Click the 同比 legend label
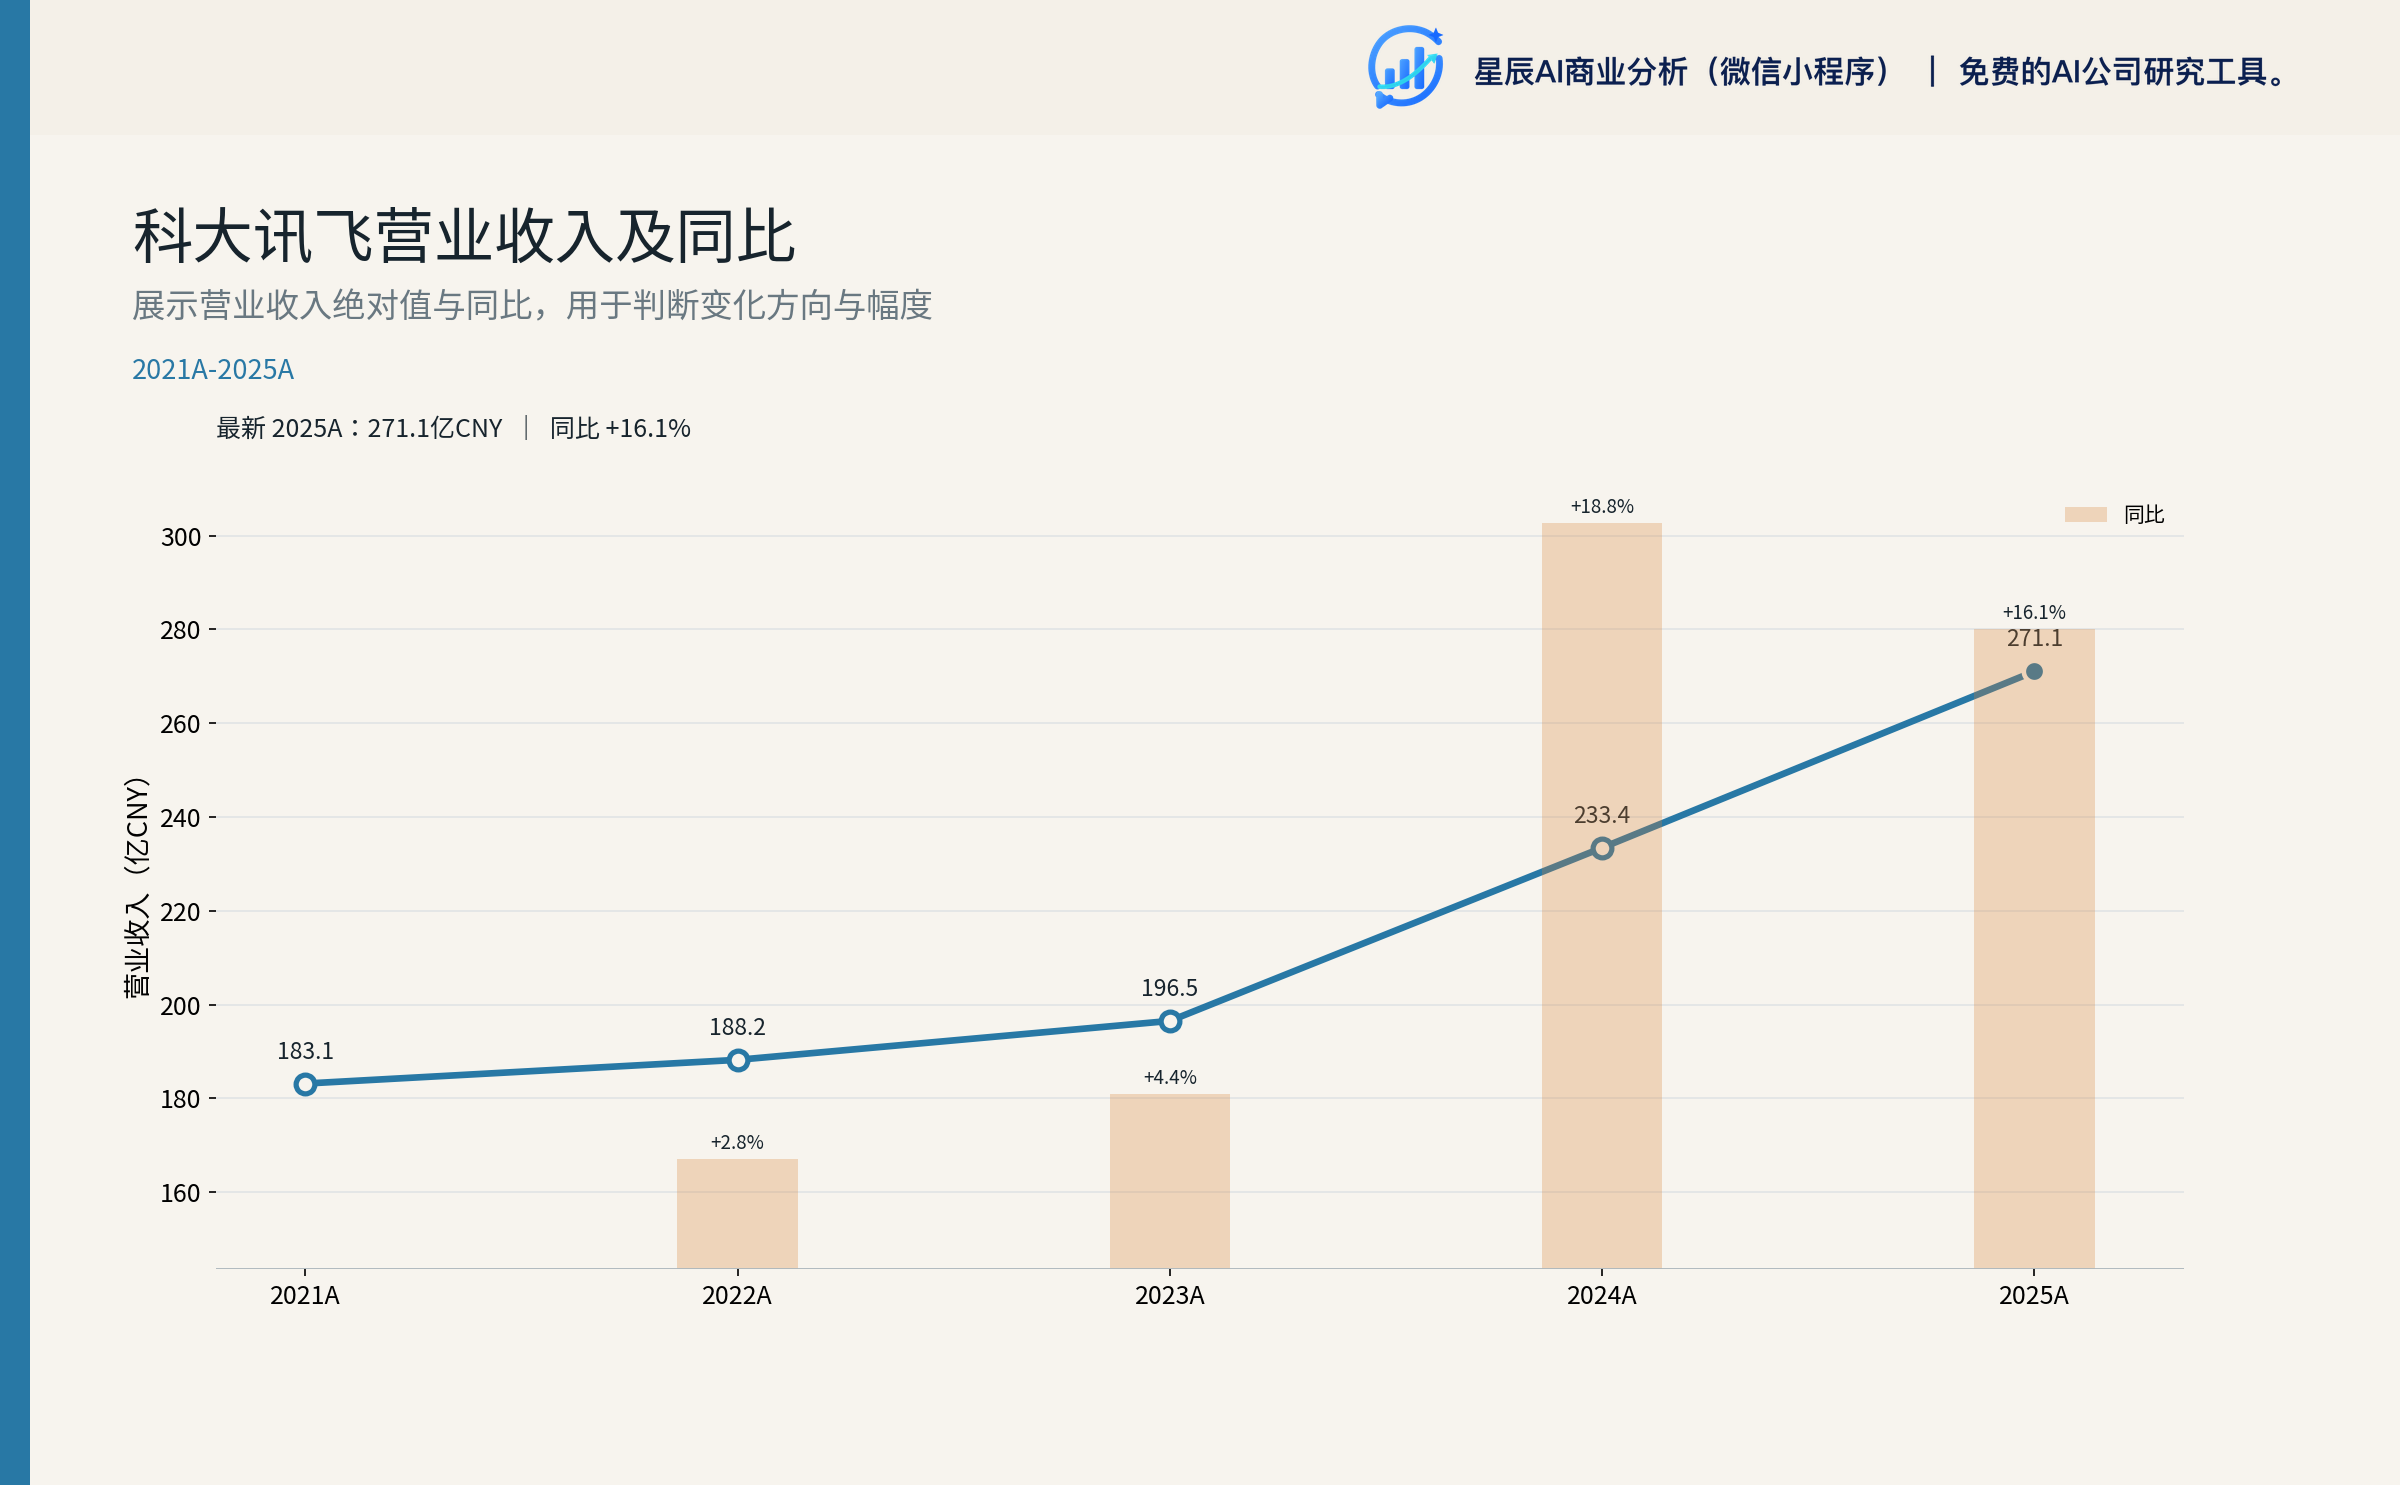The height and width of the screenshot is (1485, 2400). pos(2144,514)
